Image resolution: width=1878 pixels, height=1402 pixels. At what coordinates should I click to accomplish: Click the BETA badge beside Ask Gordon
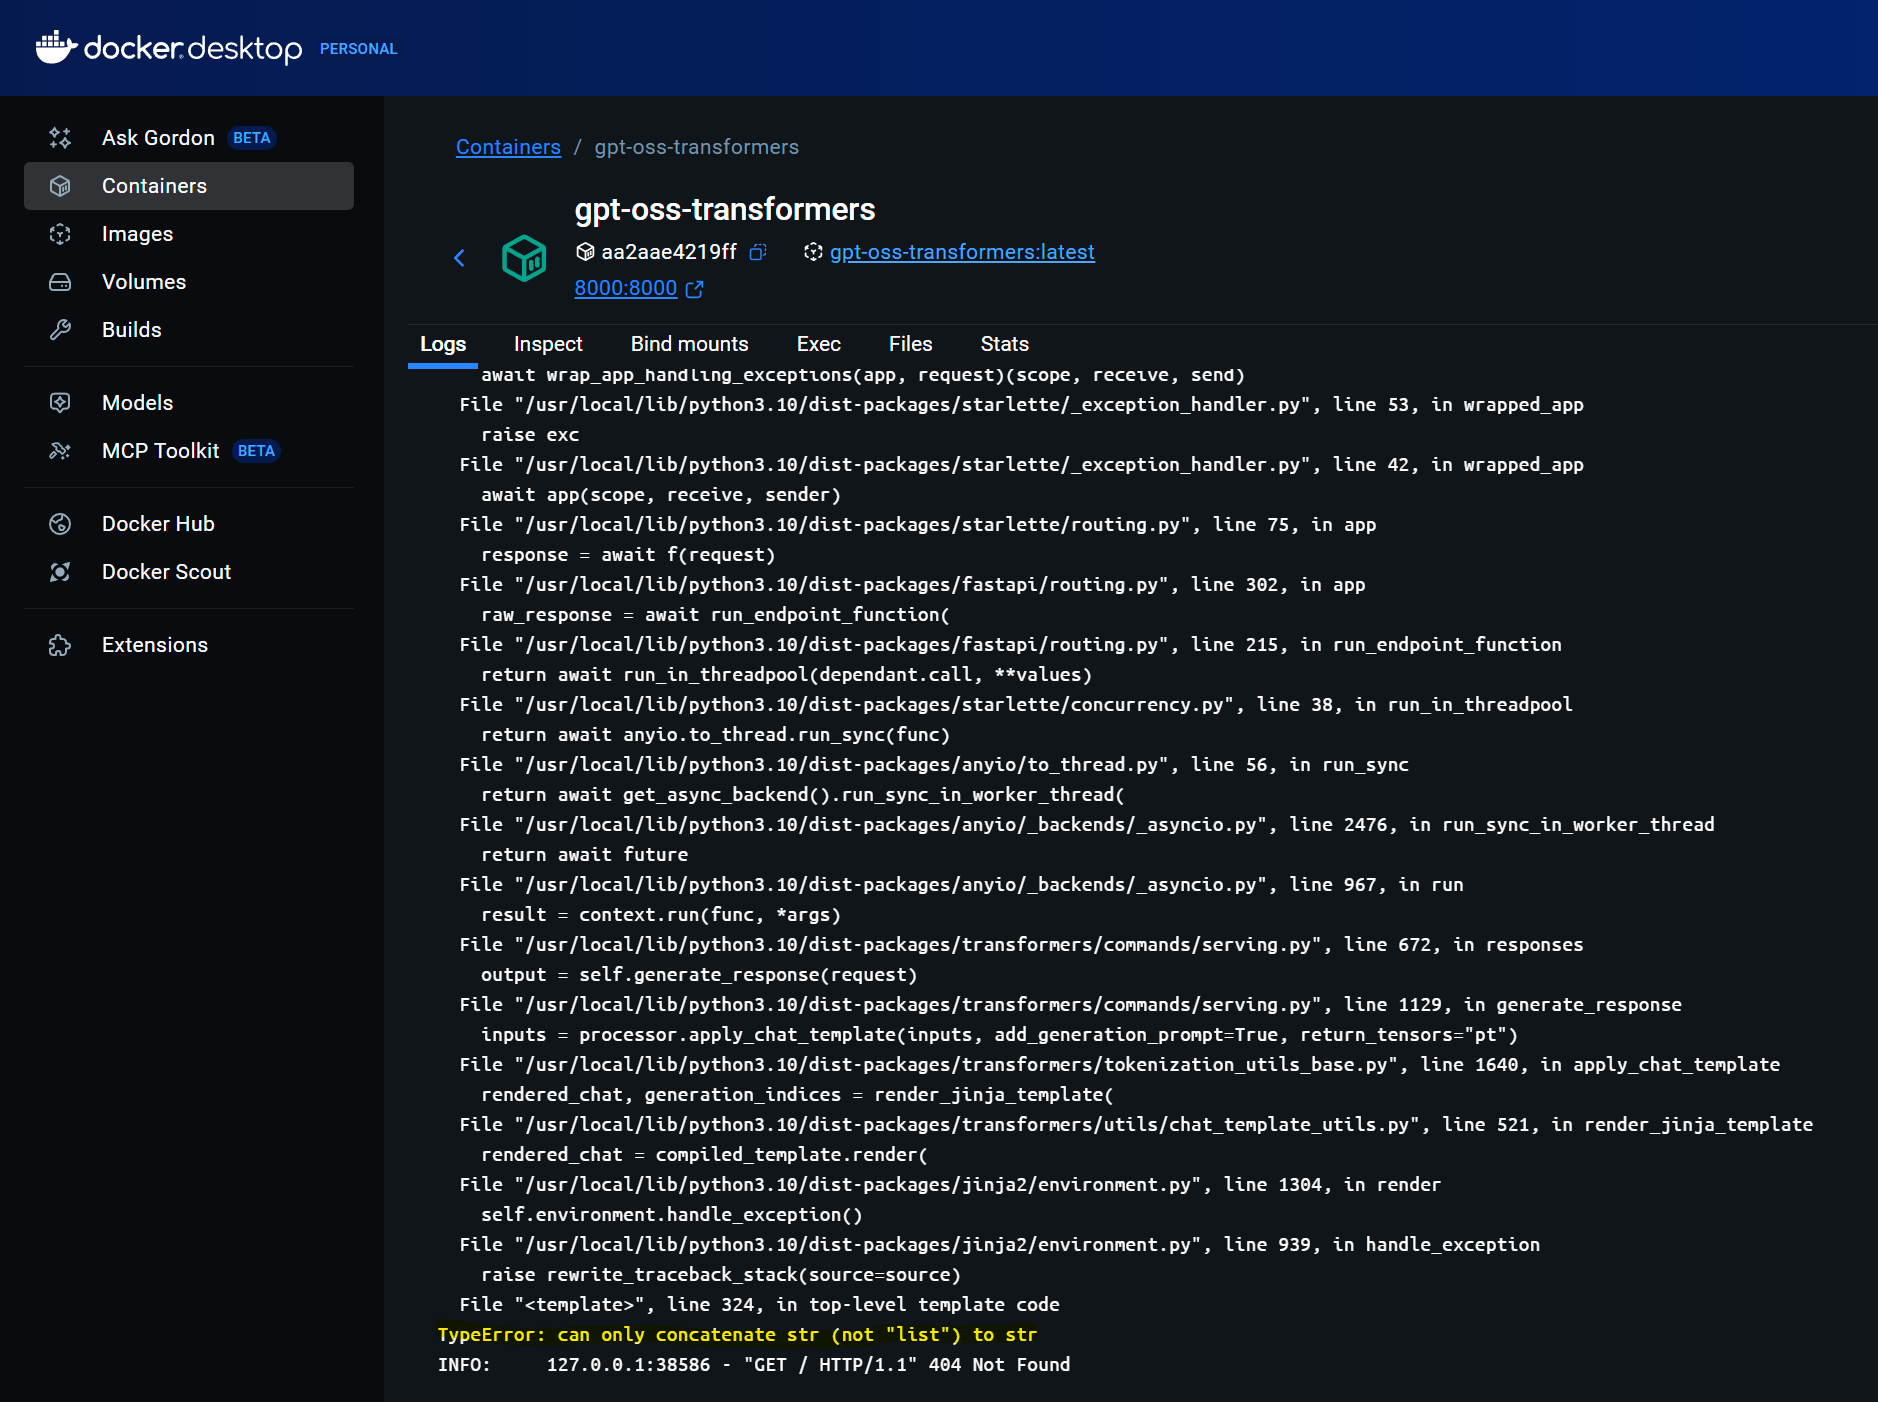point(252,138)
